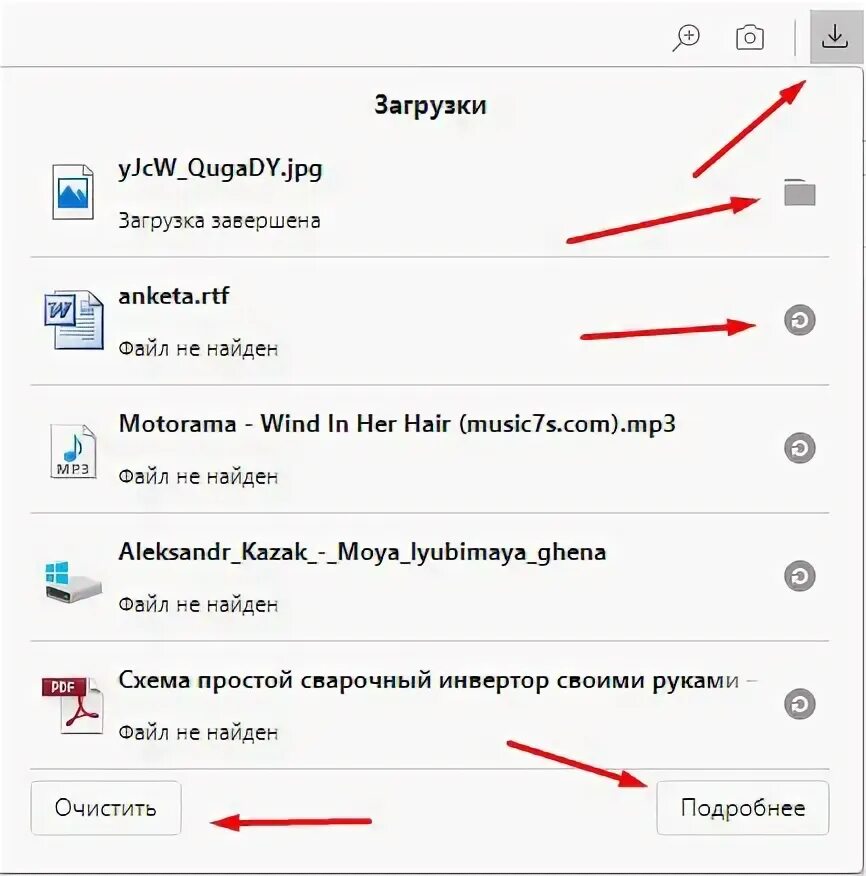Select Aleksandr_Kazak_-_Moya_lyubimaya_ghena entry
The width and height of the screenshot is (866, 876).
click(429, 577)
